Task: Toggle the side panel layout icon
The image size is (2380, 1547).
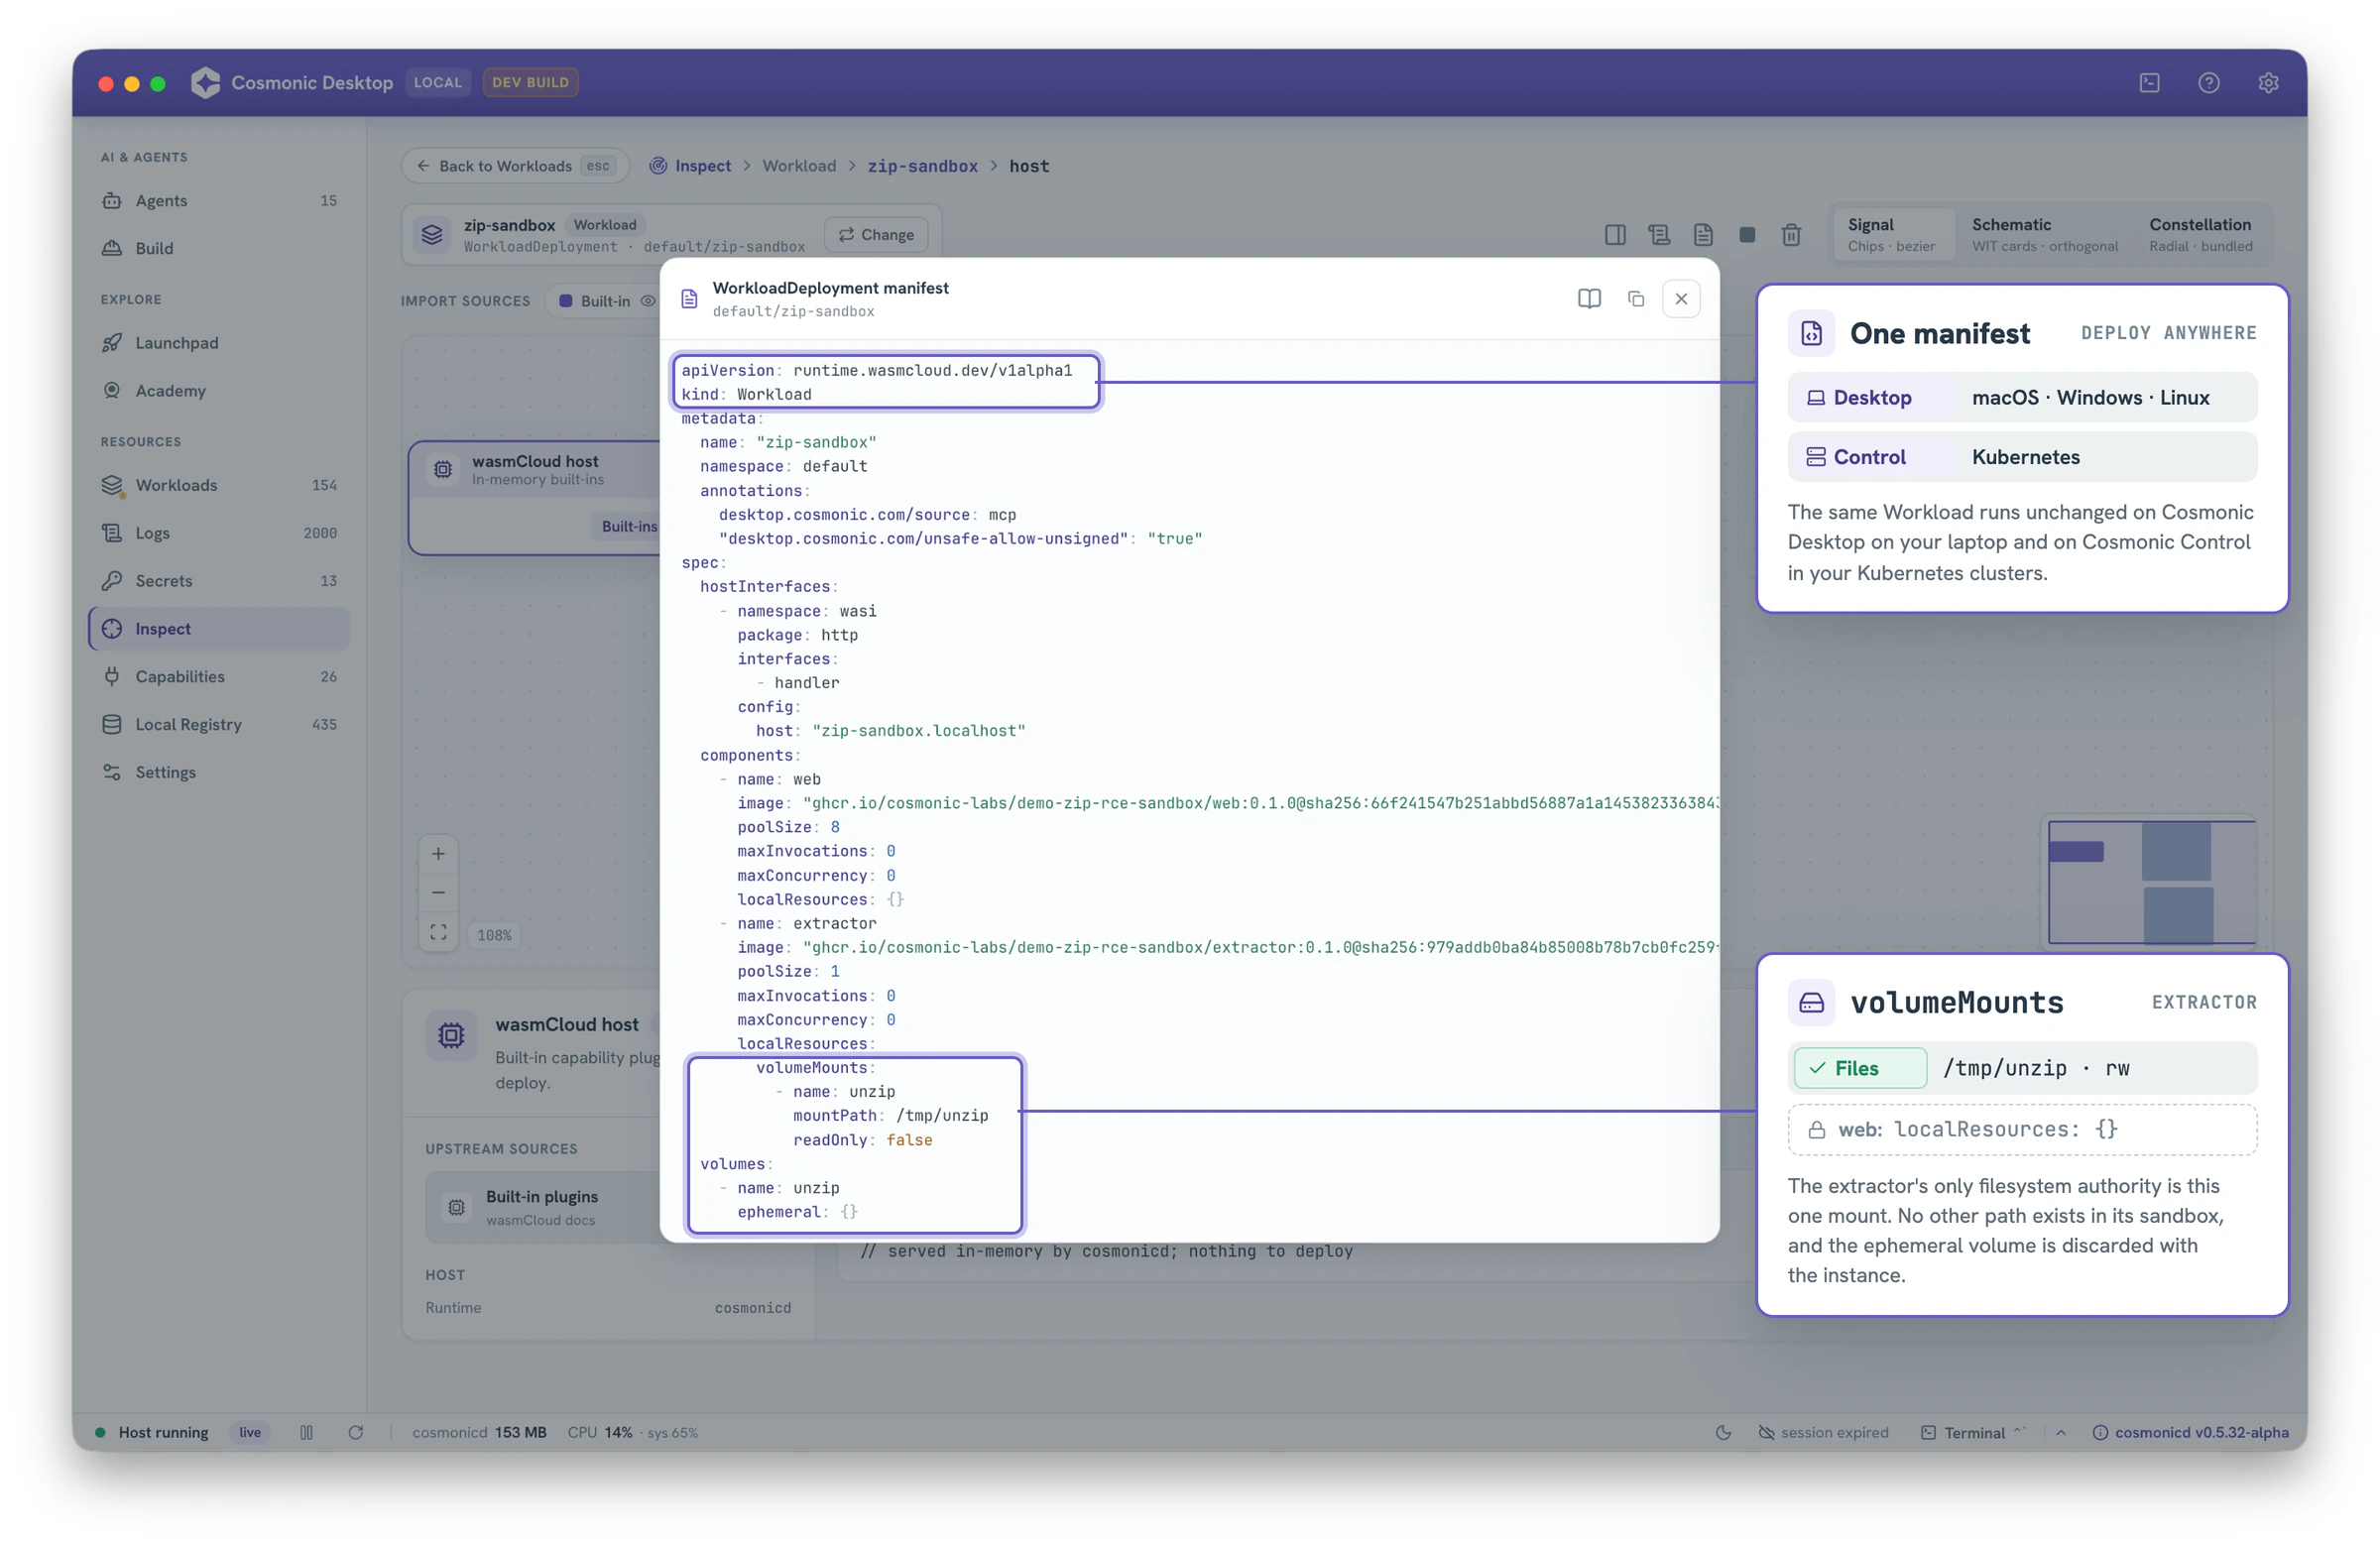Action: pos(1614,234)
